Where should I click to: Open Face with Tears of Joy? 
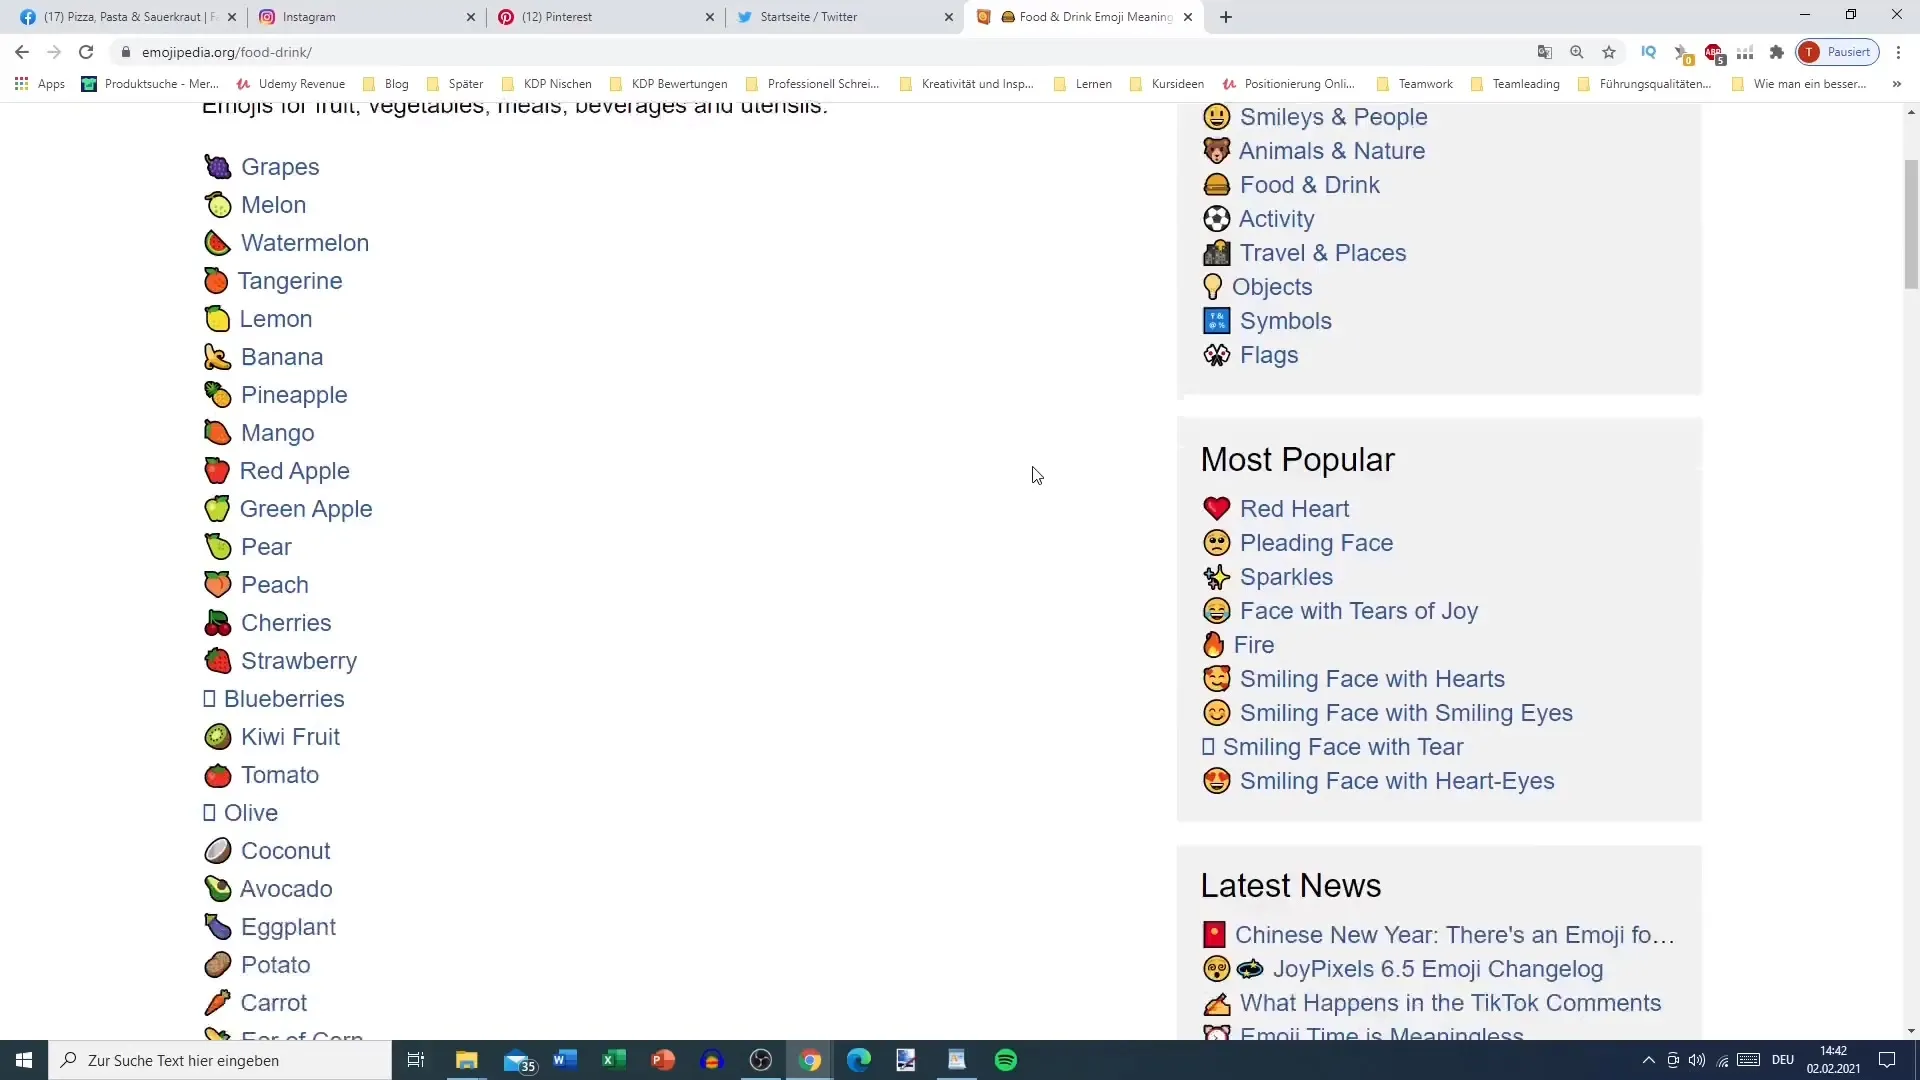pyautogui.click(x=1359, y=611)
